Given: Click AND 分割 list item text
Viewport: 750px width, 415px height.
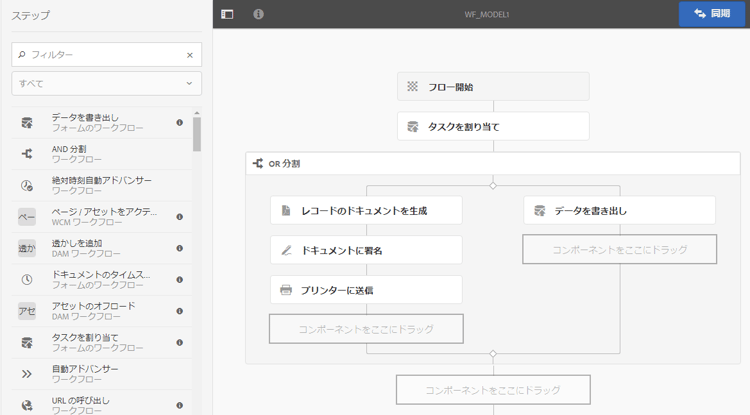Looking at the screenshot, I should coord(69,149).
